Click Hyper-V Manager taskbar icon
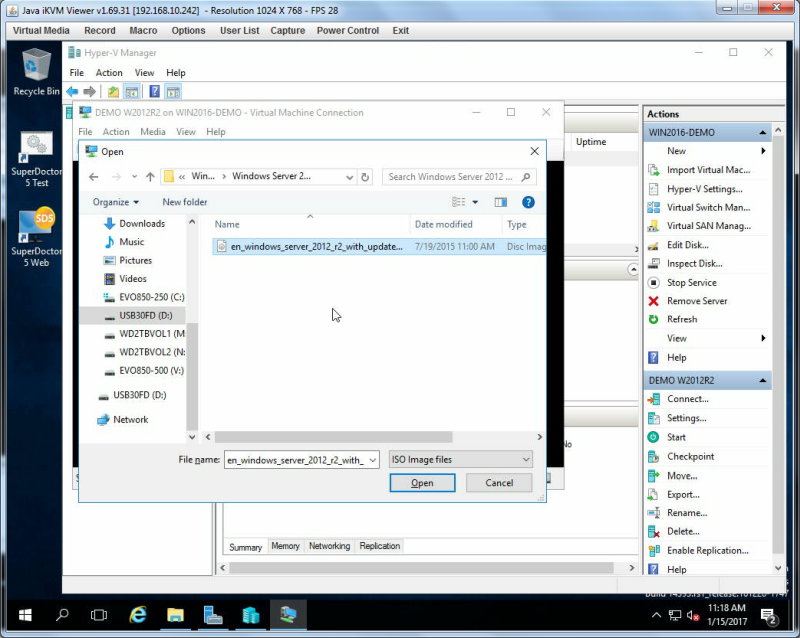 [x=251, y=615]
